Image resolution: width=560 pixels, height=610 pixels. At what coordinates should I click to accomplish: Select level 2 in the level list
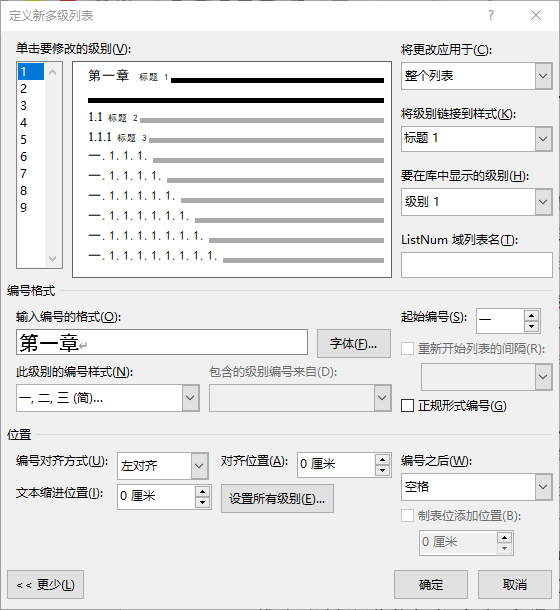(31, 89)
